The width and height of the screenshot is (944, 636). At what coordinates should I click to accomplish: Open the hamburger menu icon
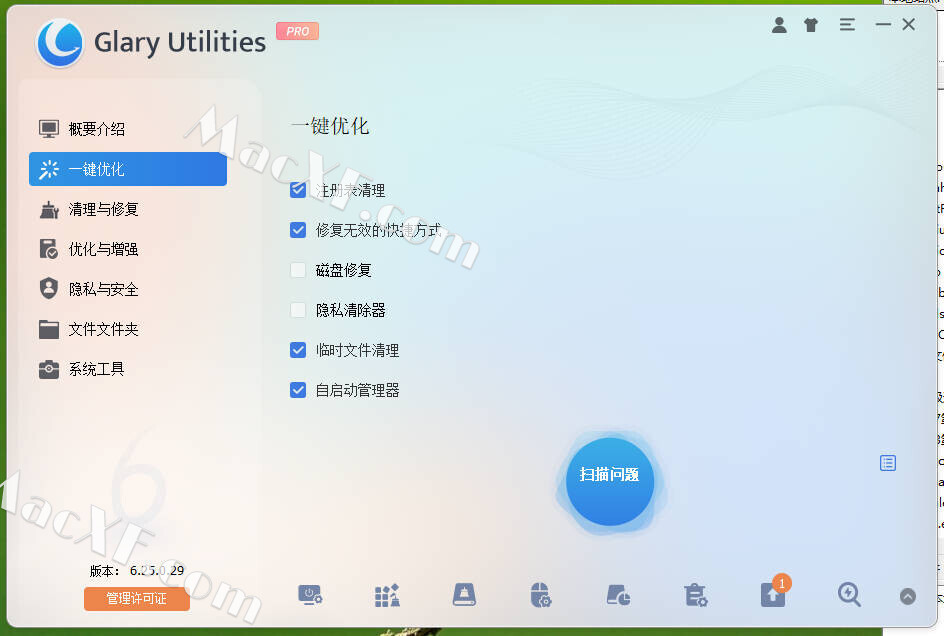click(847, 25)
